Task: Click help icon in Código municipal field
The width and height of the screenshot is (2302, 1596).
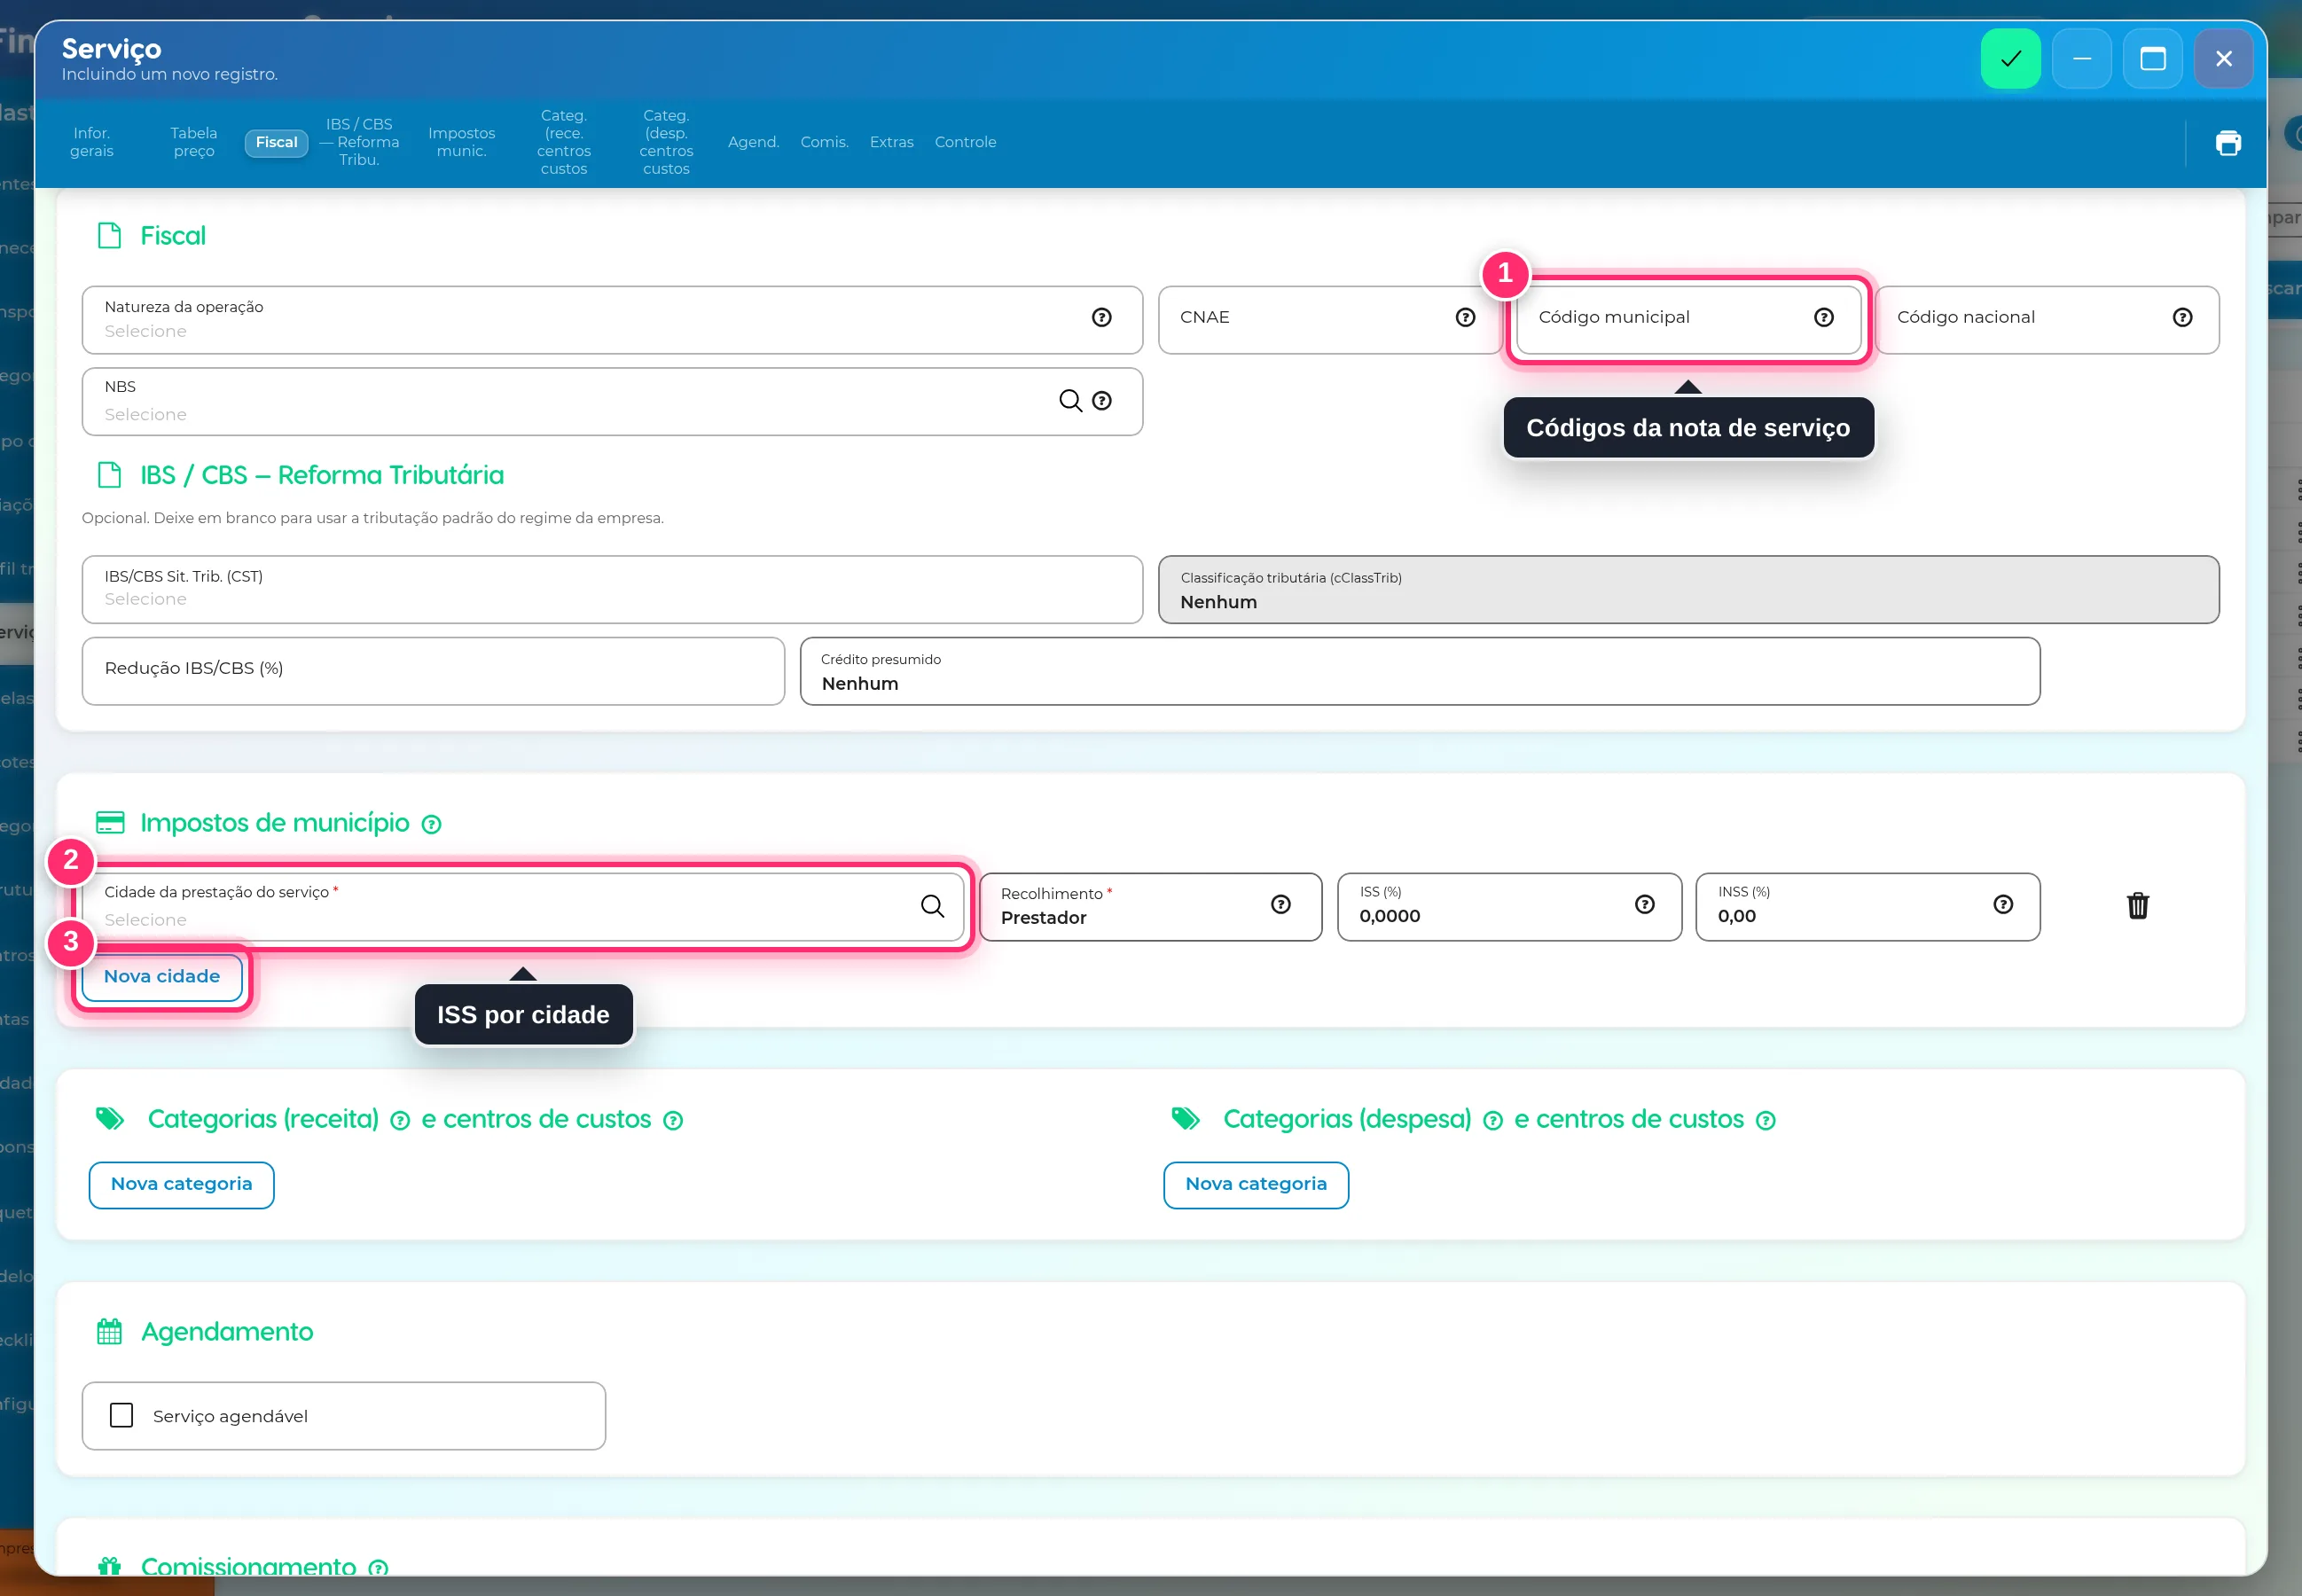Action: point(1823,317)
